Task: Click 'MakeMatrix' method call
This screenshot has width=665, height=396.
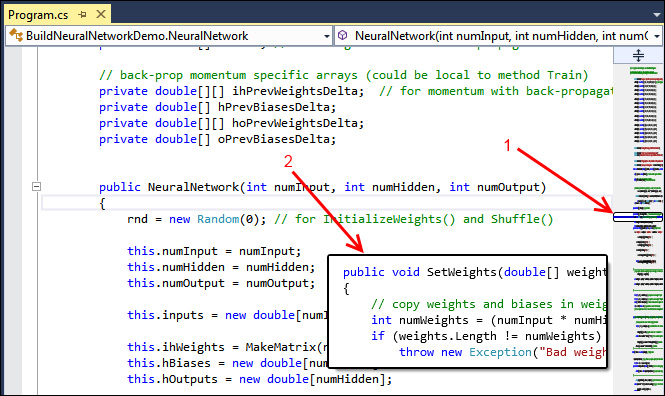Action: 281,347
